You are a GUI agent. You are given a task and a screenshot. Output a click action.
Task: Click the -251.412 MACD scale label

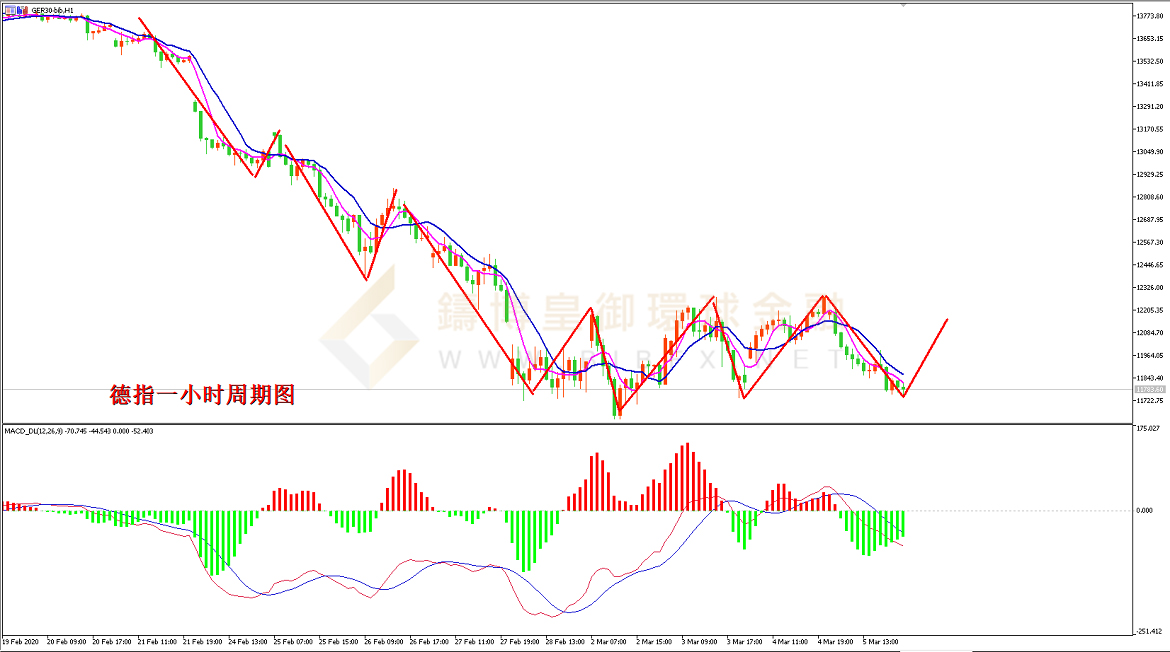click(x=1148, y=632)
